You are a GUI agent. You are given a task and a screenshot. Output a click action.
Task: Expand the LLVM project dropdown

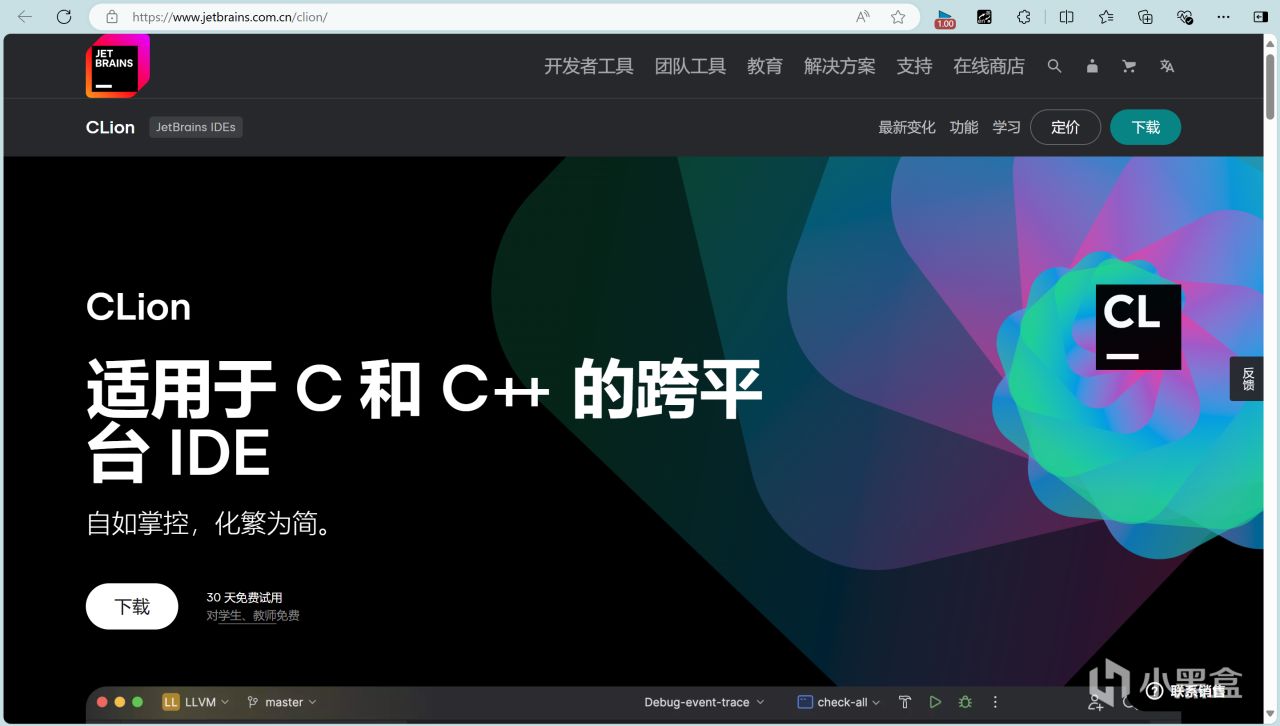196,702
